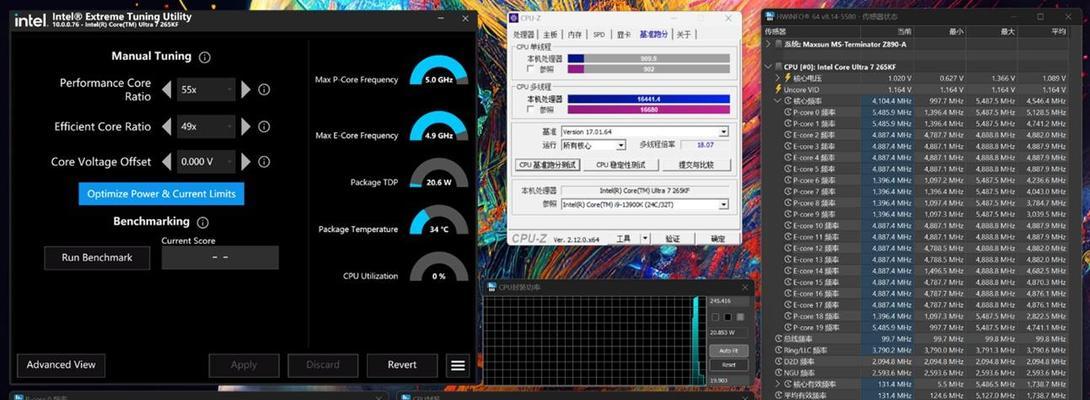Click the Ring/LLC 频率 clock icon

[778, 350]
